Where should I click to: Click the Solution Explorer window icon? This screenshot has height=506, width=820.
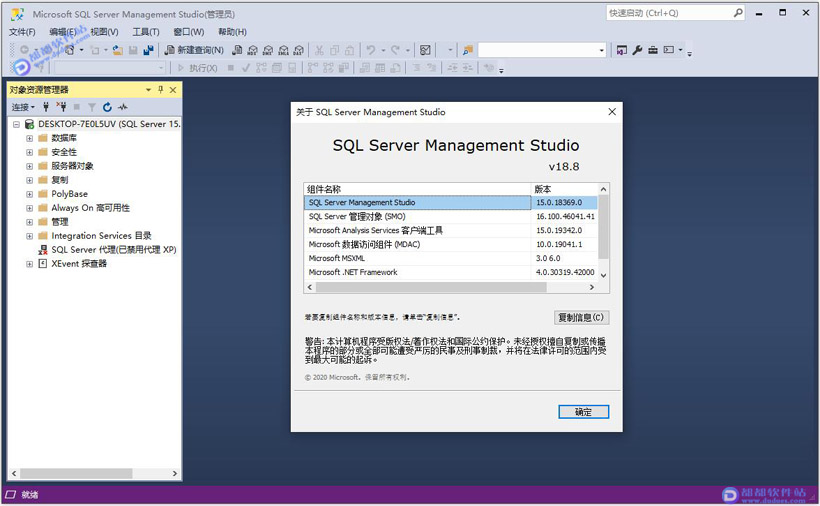pos(622,50)
